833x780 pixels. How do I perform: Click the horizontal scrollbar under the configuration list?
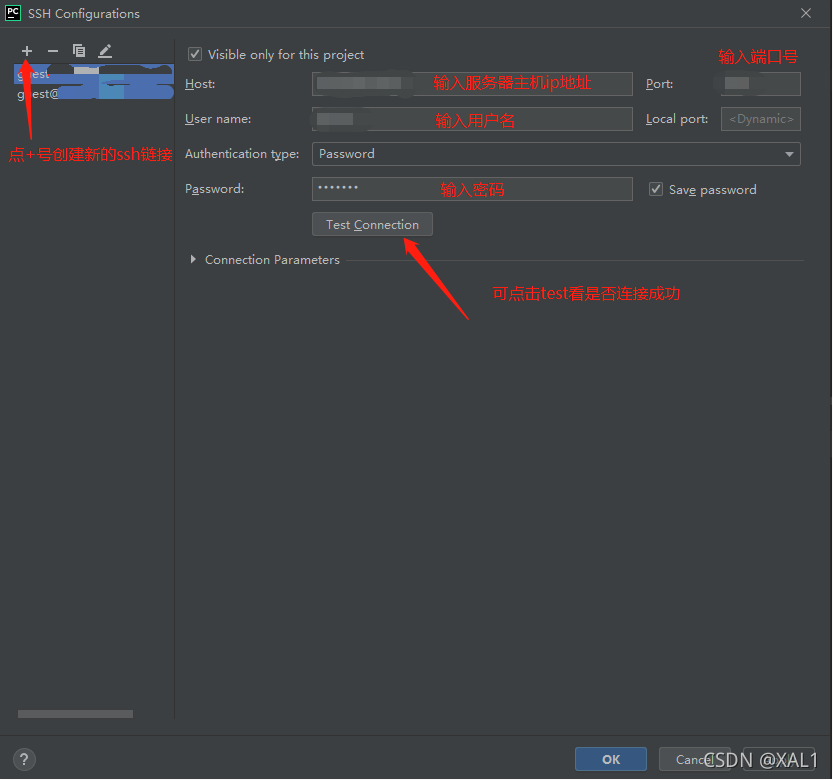[75, 714]
